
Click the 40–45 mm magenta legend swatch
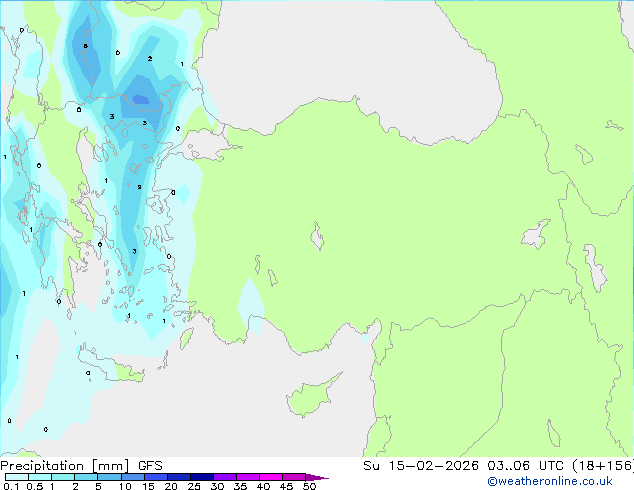click(271, 477)
